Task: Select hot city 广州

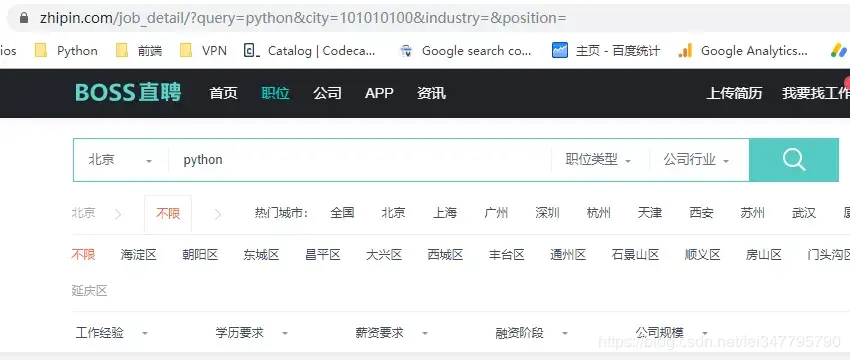Action: 496,213
